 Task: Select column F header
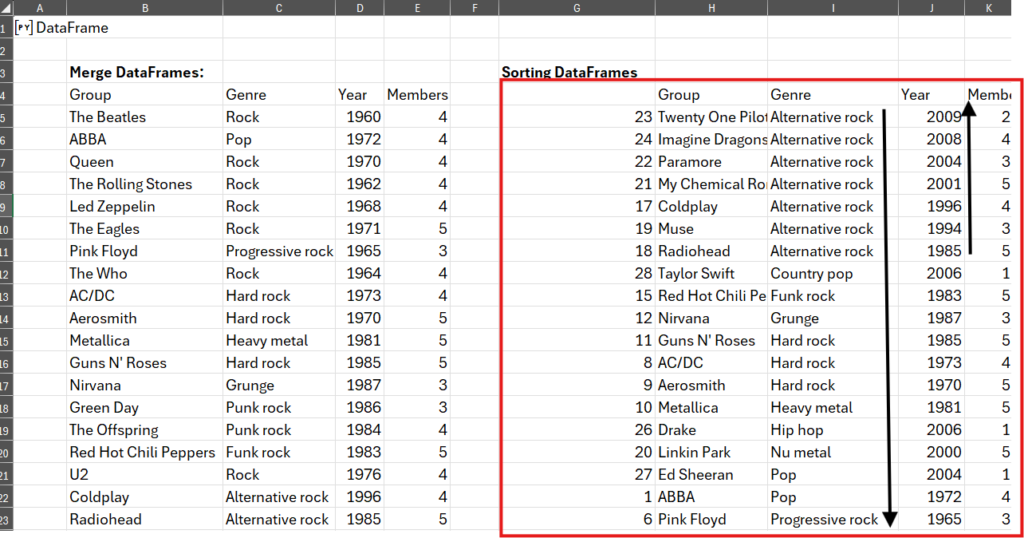point(475,8)
